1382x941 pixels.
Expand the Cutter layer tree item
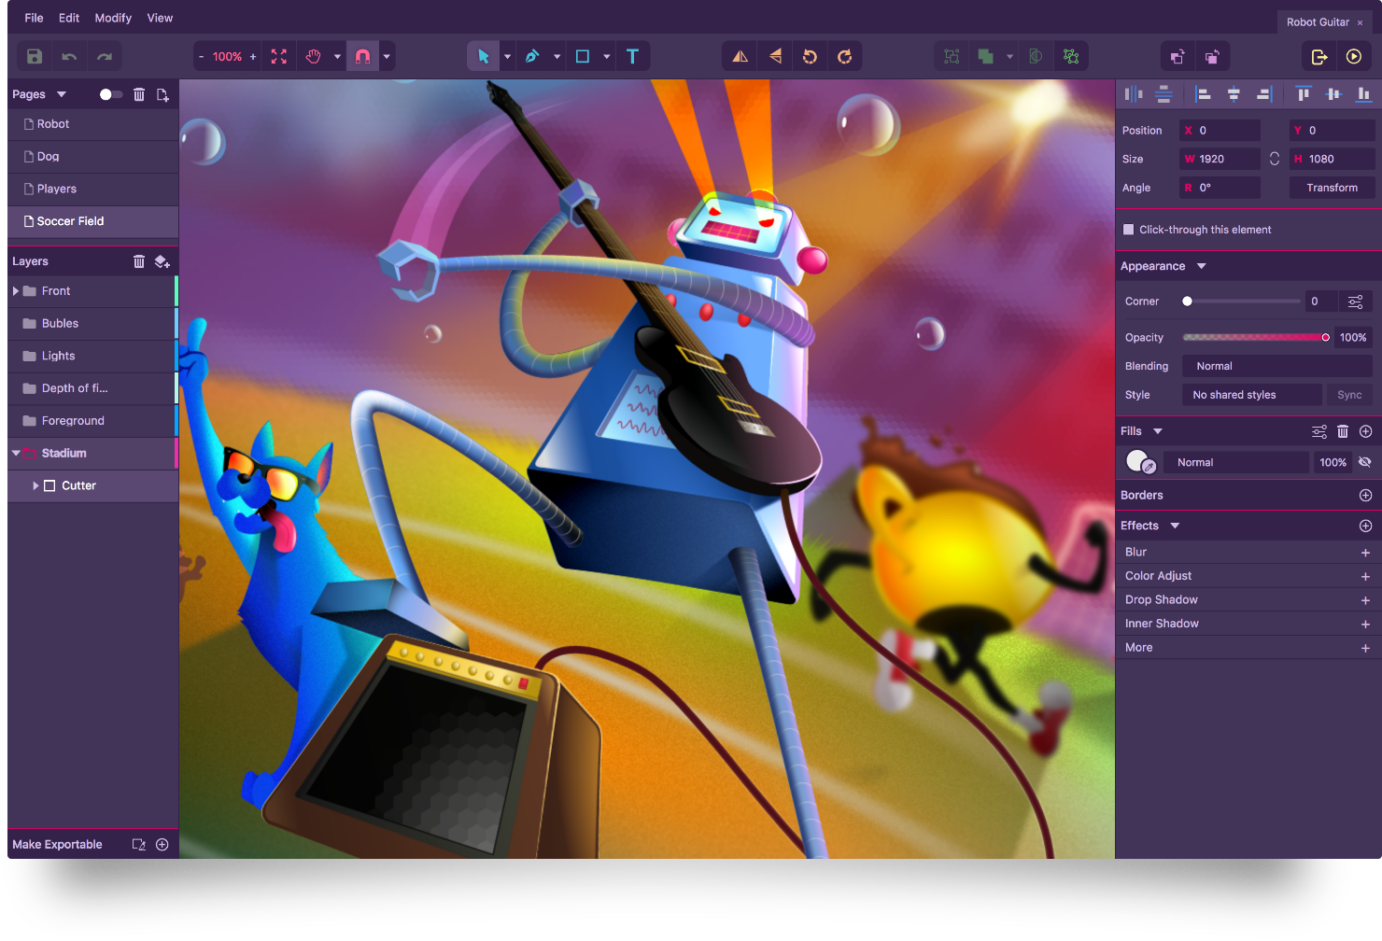coord(36,485)
